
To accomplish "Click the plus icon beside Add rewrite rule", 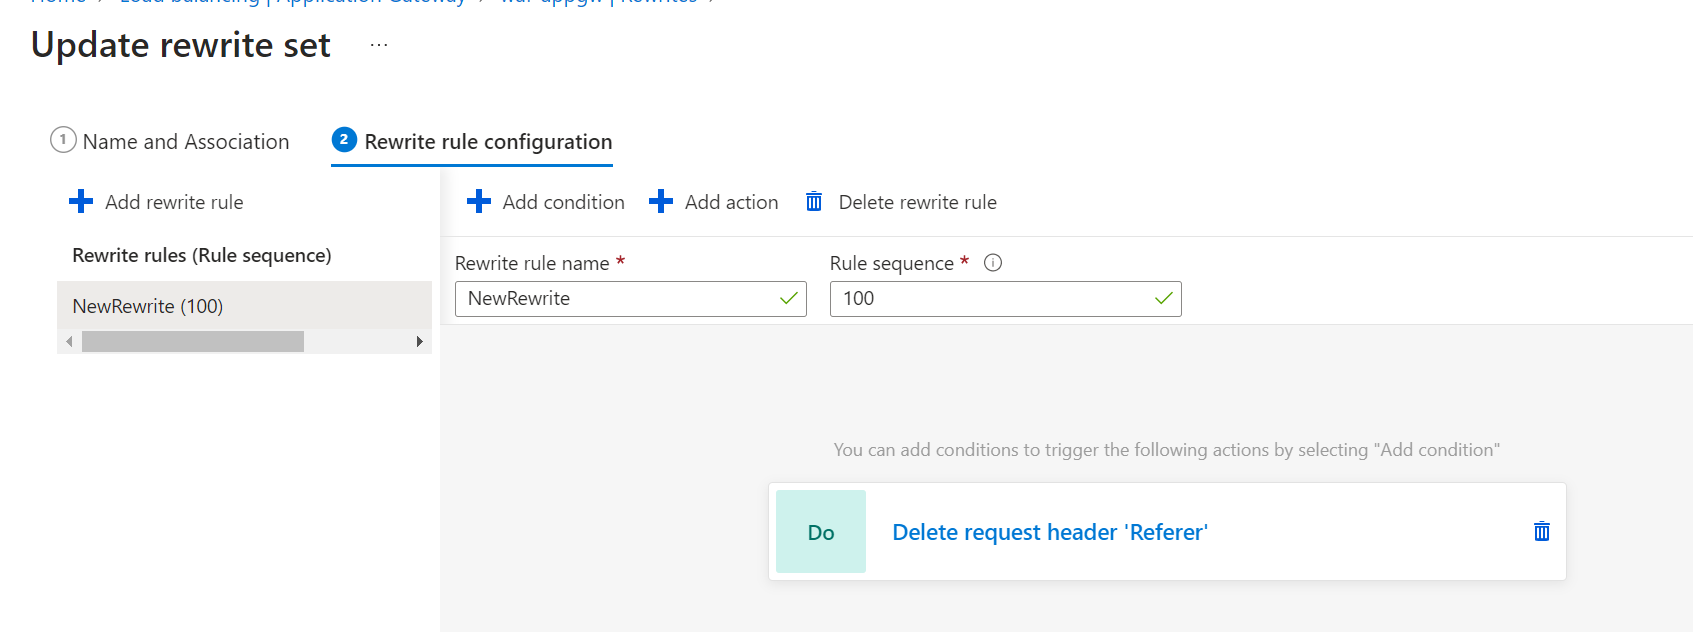I will [81, 202].
